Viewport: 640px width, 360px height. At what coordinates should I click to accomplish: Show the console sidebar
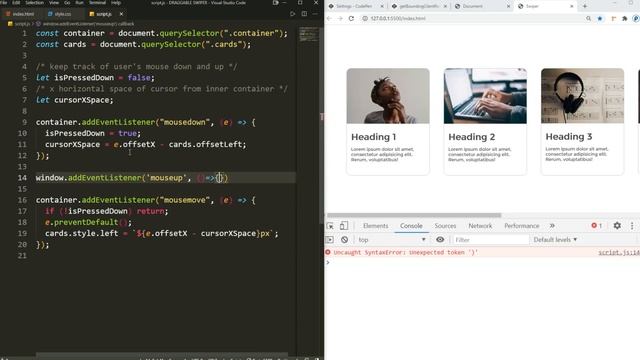329,240
